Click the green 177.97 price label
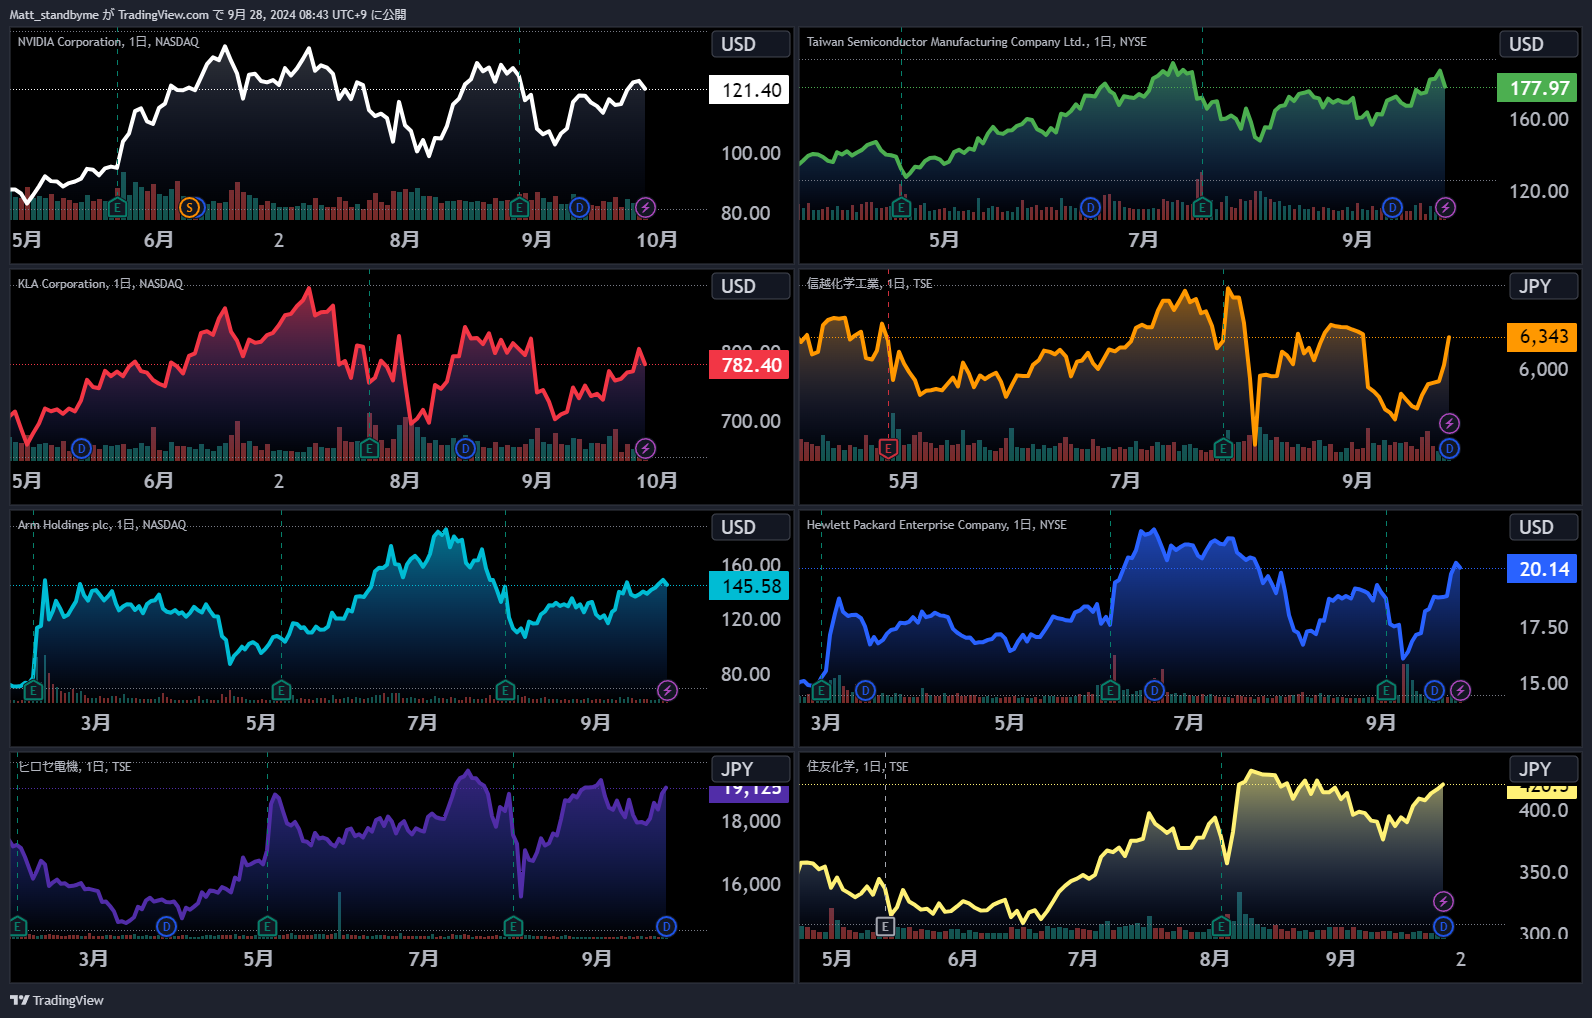 (x=1537, y=88)
